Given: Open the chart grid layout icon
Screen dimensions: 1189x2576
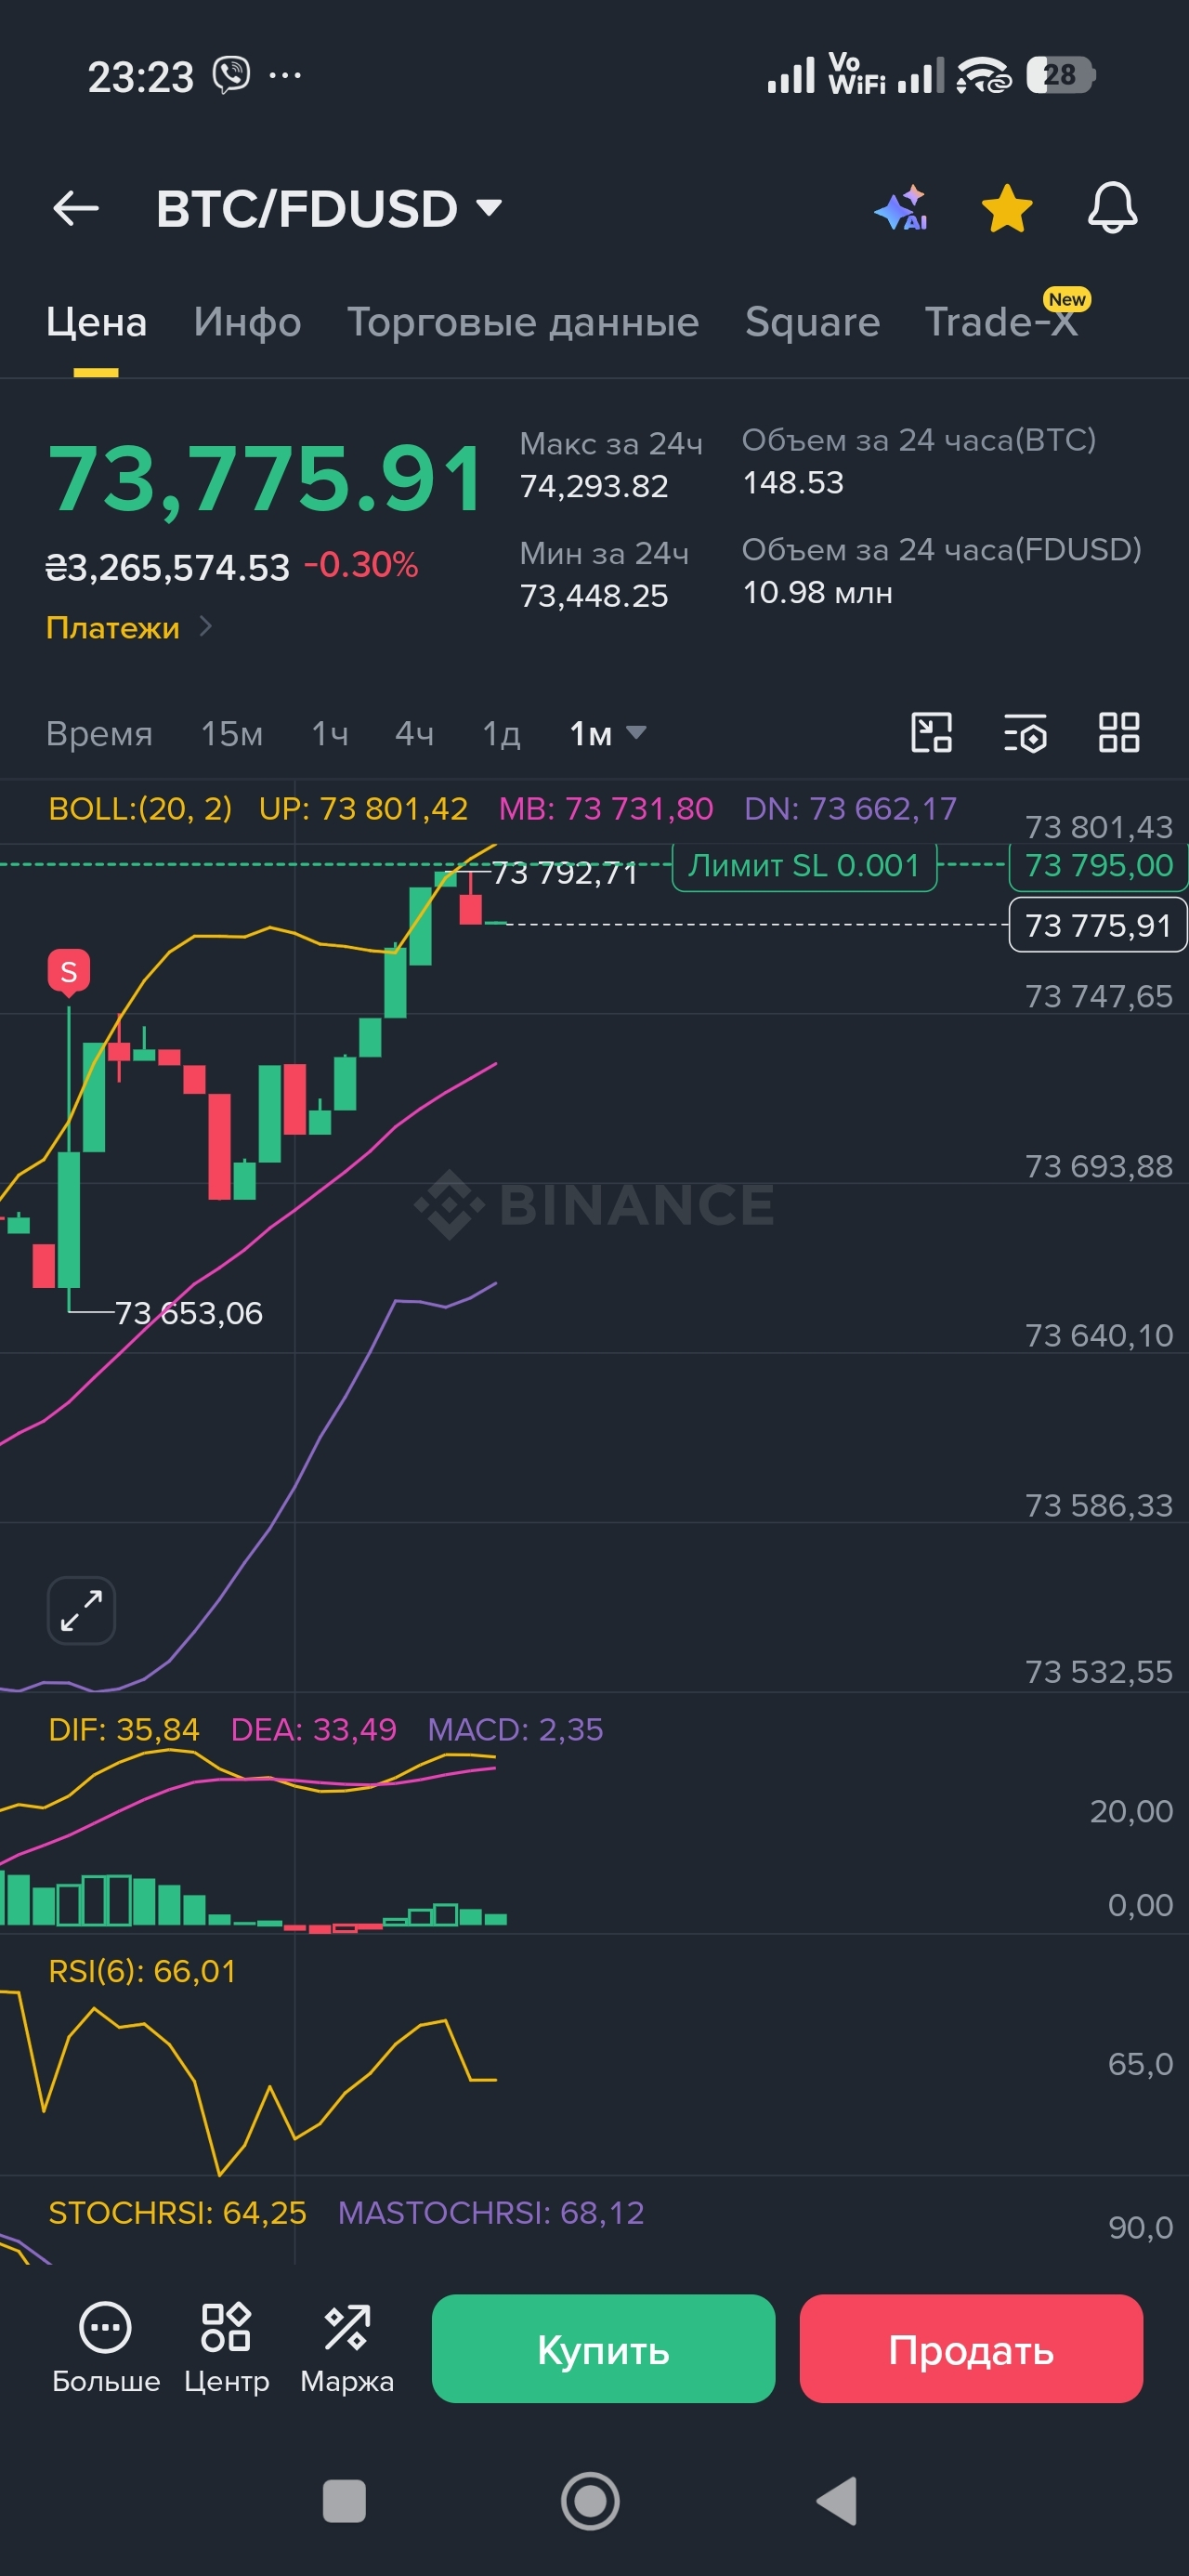Looking at the screenshot, I should coord(1119,732).
